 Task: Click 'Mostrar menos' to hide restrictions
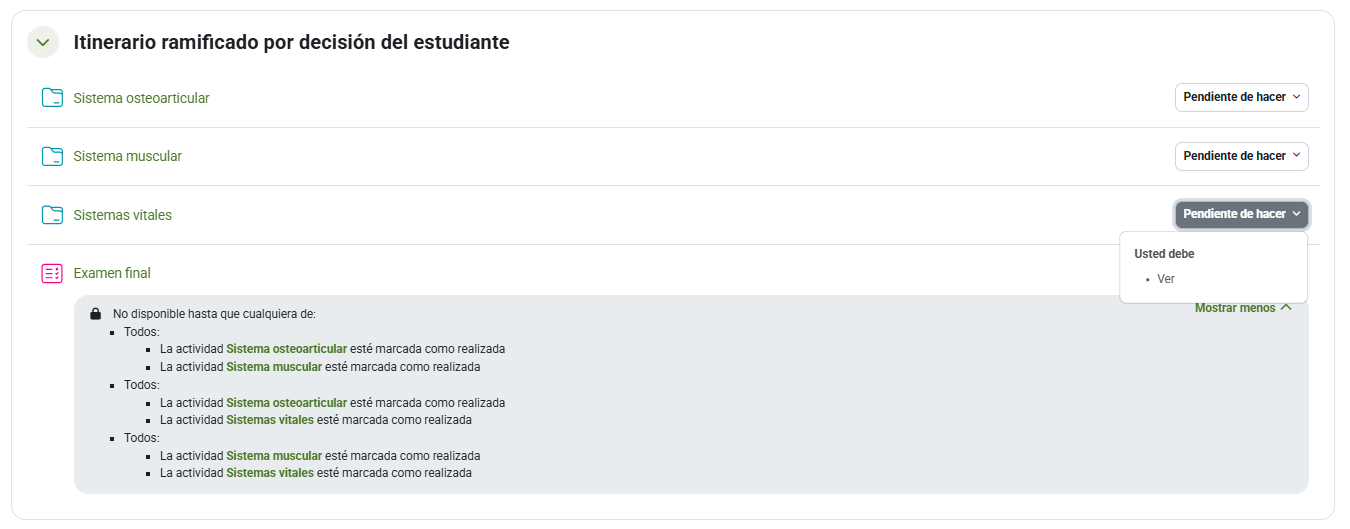pyautogui.click(x=1235, y=308)
